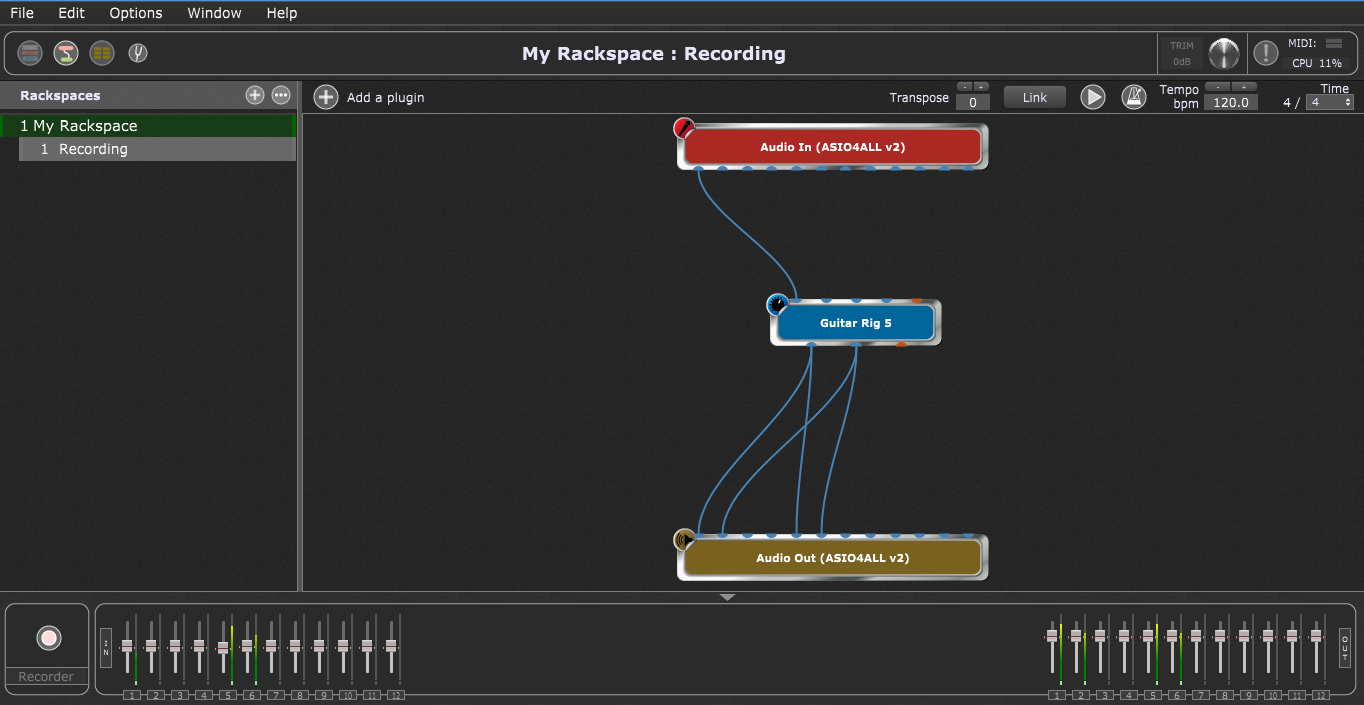This screenshot has width=1364, height=705.
Task: Click the CPU 11% readout
Action: click(x=1316, y=63)
